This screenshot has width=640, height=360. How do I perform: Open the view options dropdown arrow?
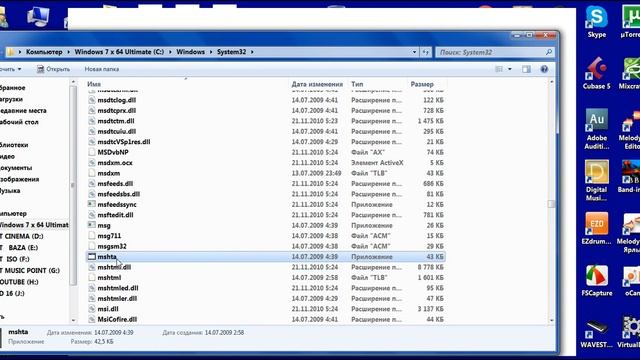(x=509, y=69)
